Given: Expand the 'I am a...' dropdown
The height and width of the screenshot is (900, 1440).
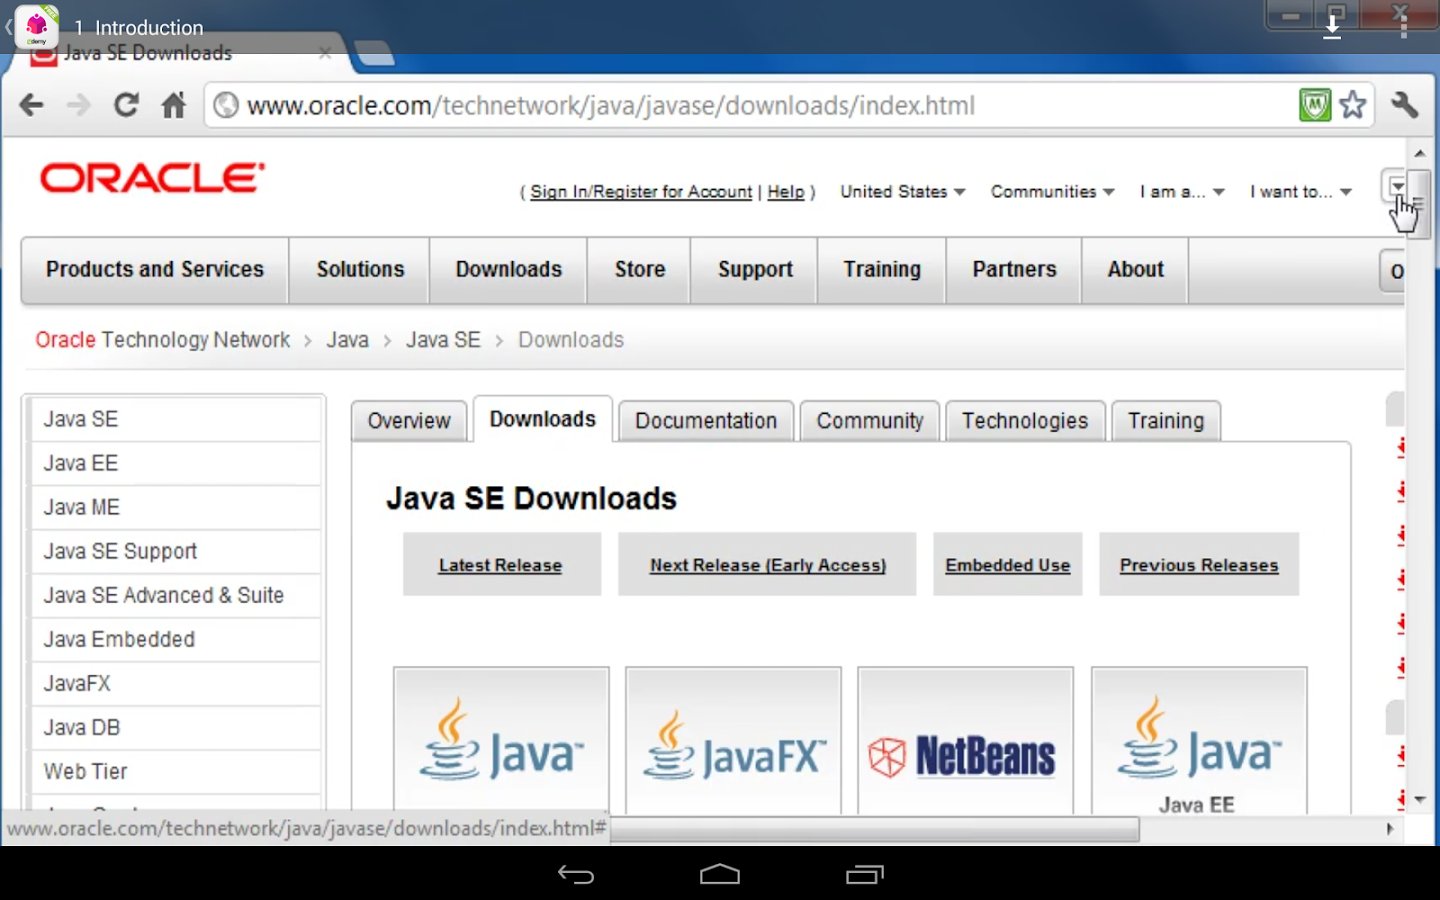Looking at the screenshot, I should (1182, 191).
